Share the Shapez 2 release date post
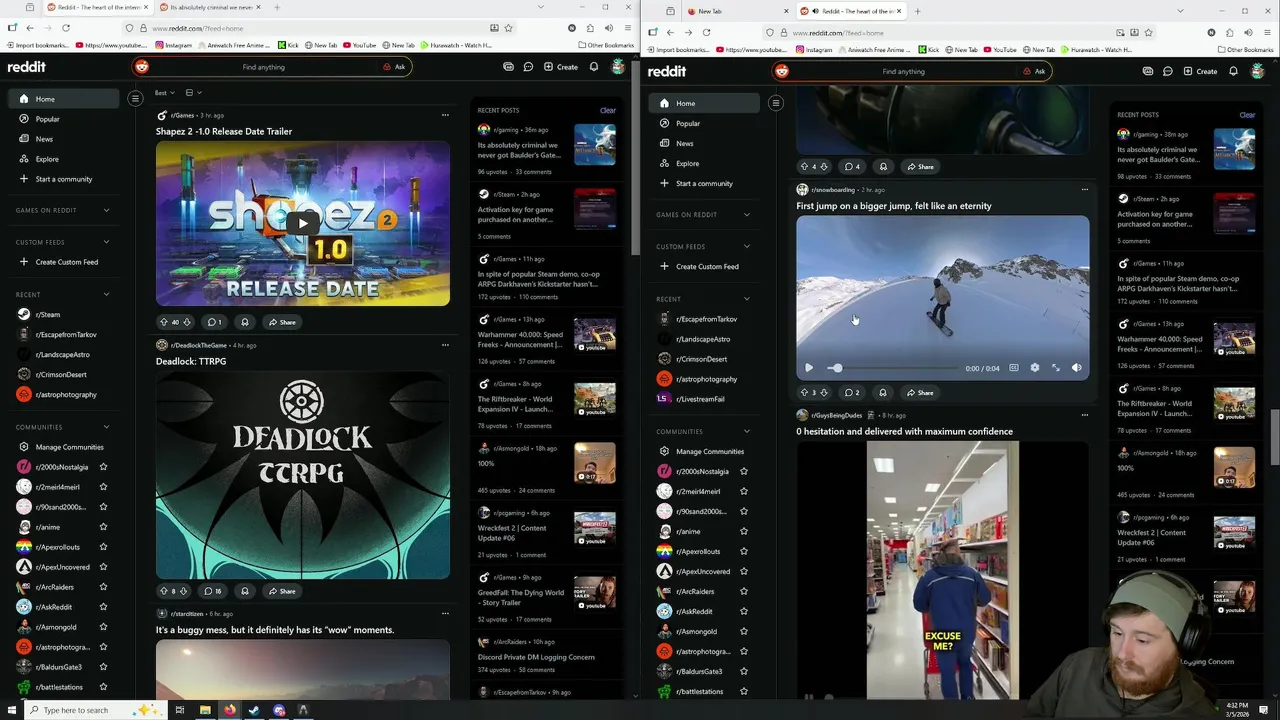 tap(281, 322)
